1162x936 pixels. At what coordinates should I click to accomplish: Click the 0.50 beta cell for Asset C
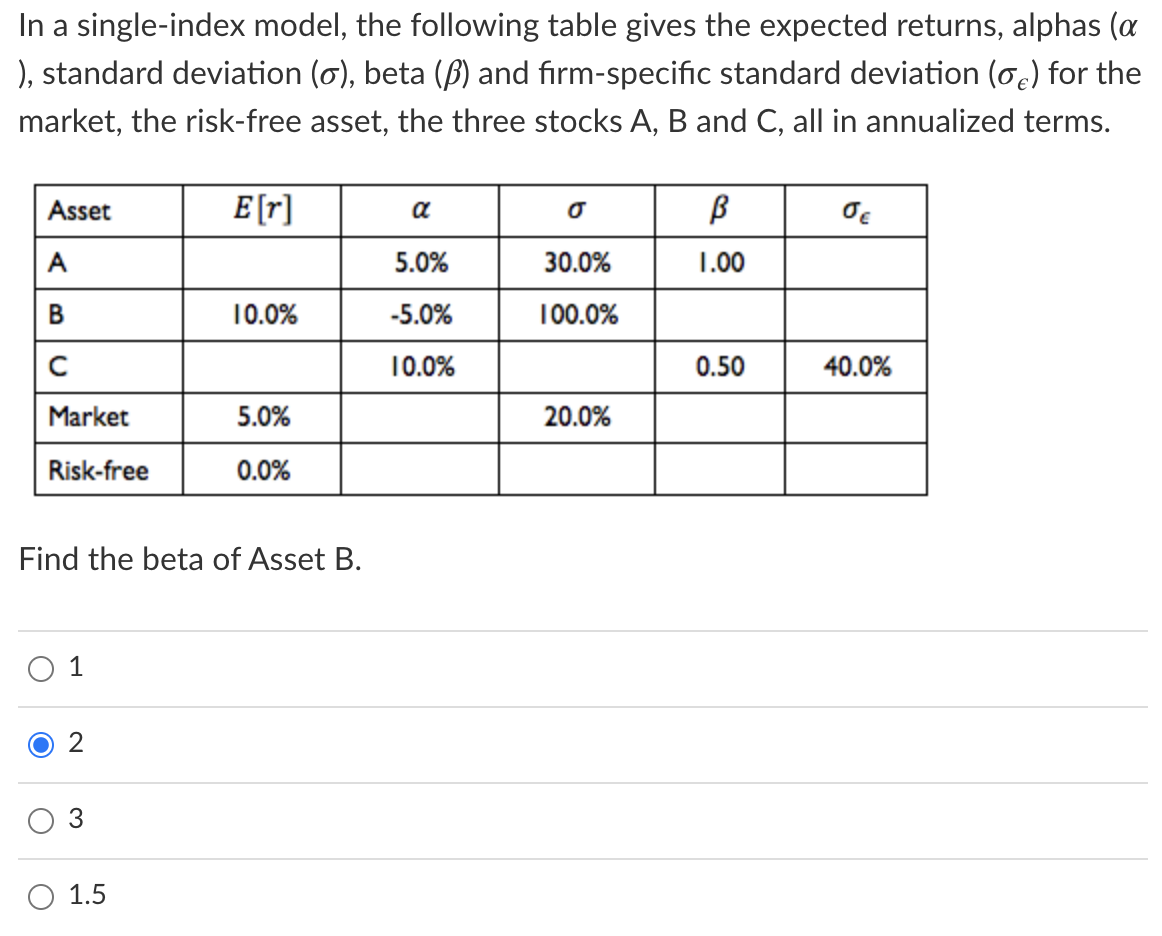pos(719,366)
